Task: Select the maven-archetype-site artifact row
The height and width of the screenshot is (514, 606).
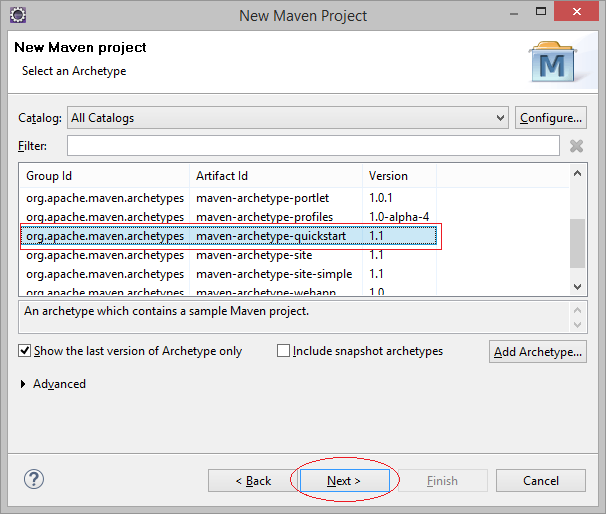Action: point(228,255)
